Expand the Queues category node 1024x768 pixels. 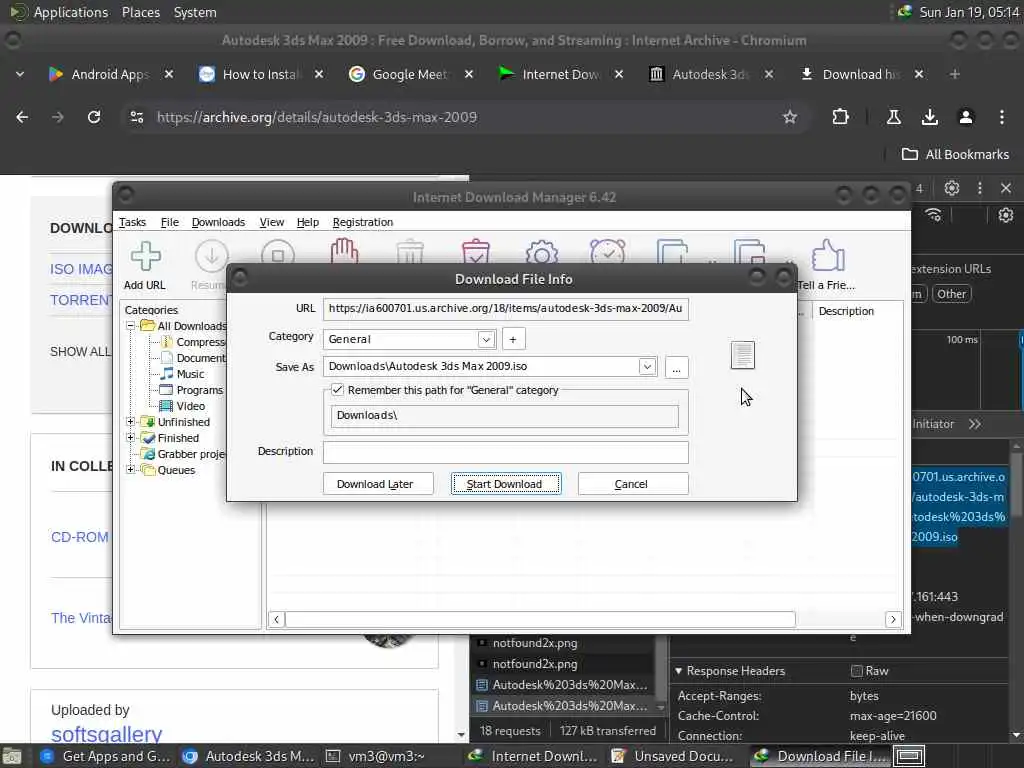point(131,470)
